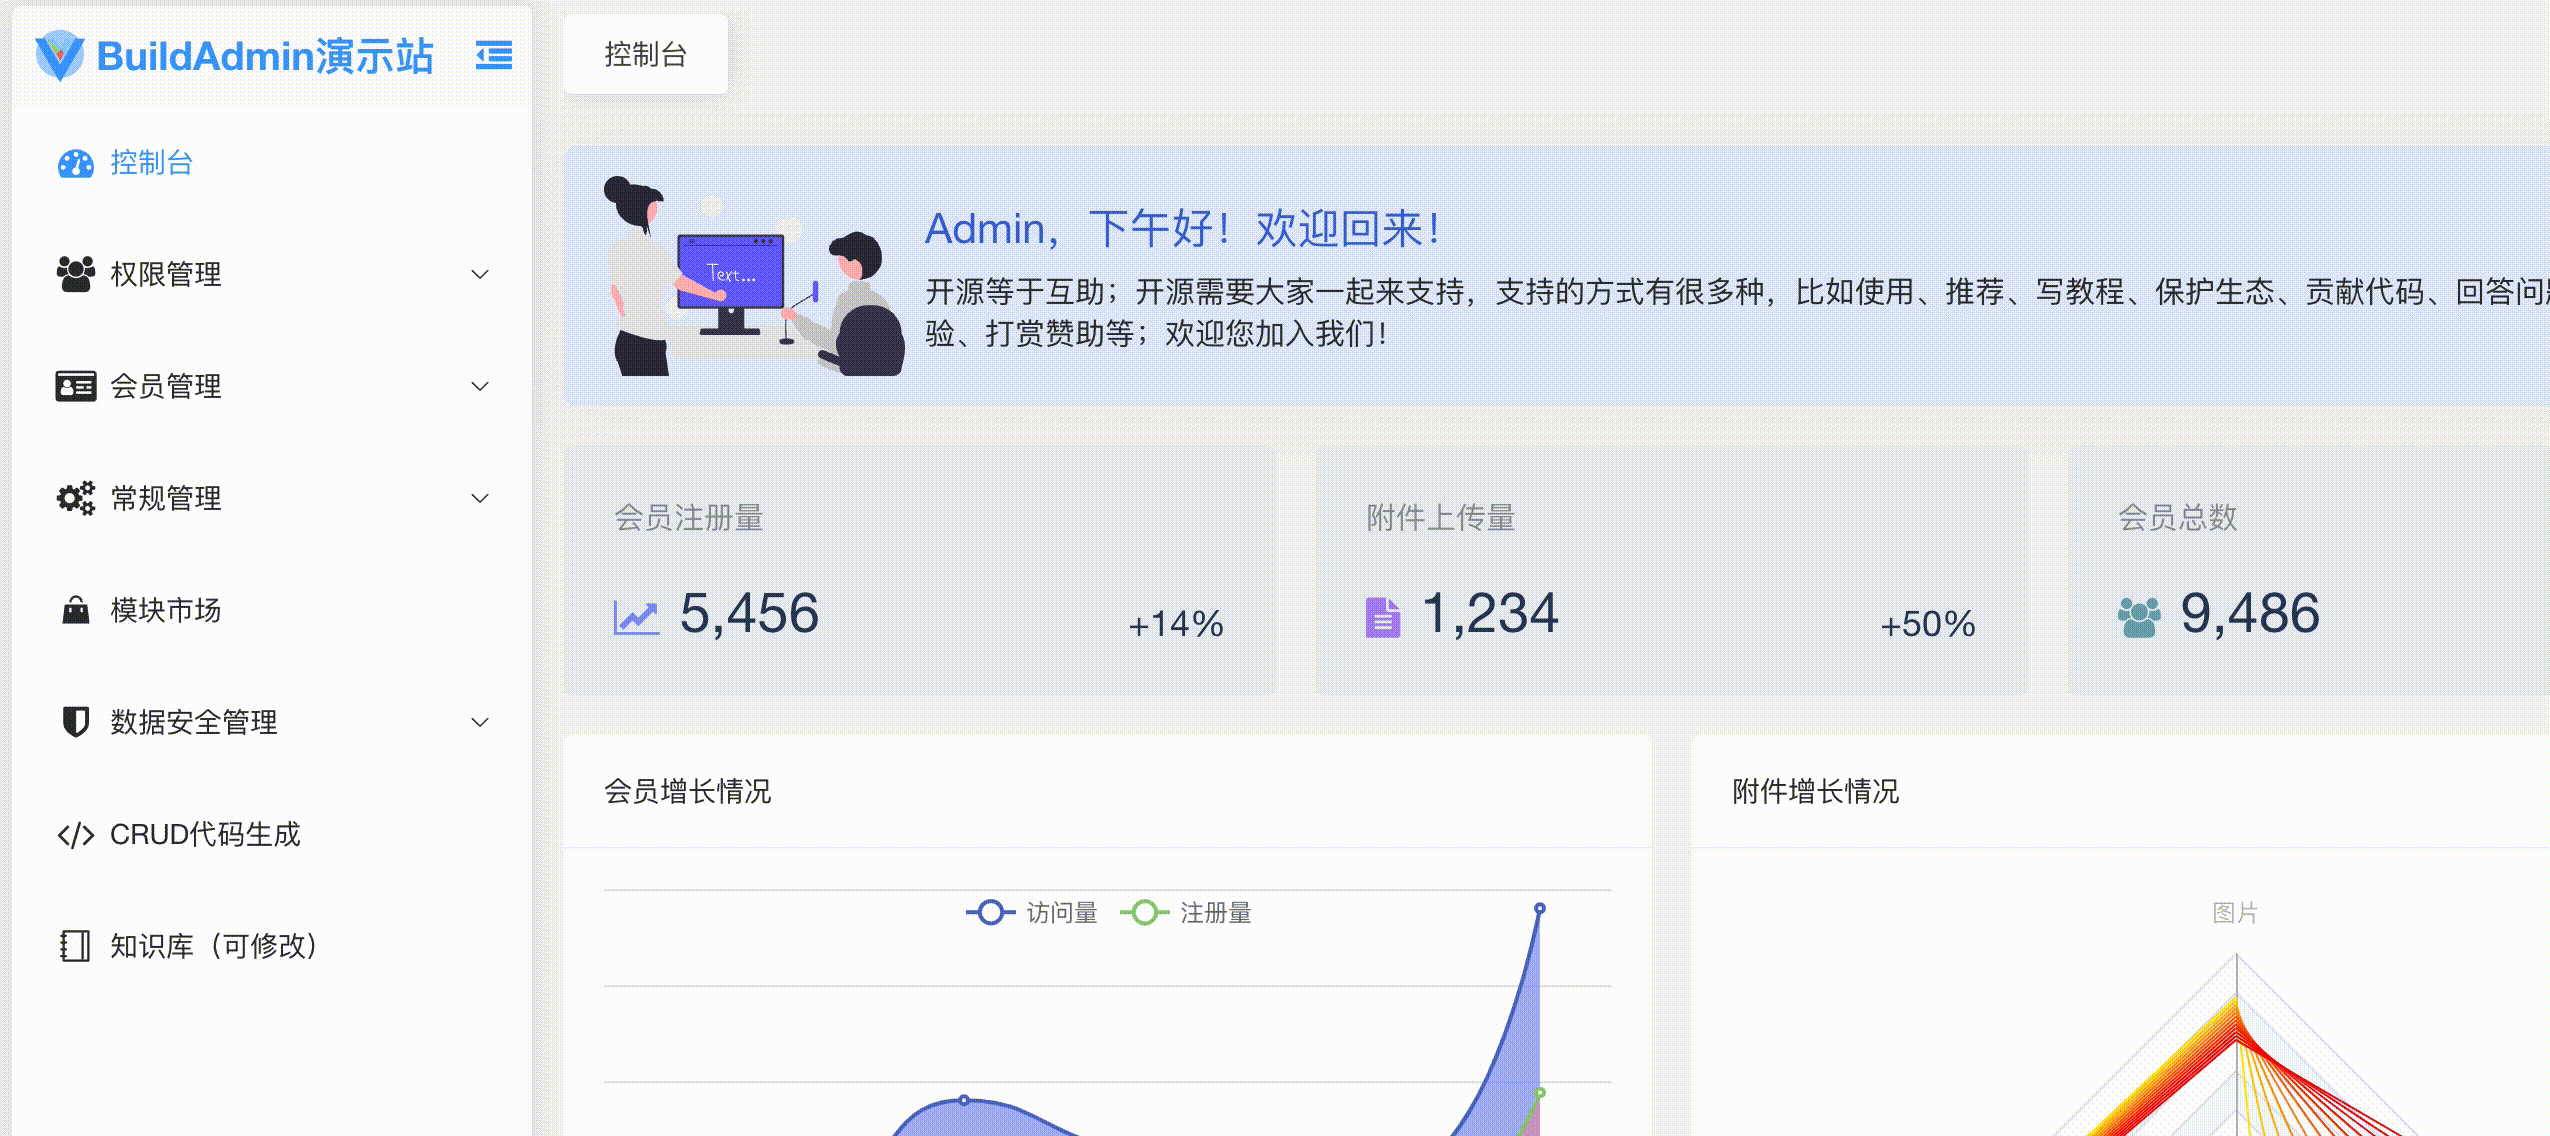Click the 知识库 notebook icon
Image resolution: width=2550 pixels, height=1136 pixels.
[x=76, y=946]
